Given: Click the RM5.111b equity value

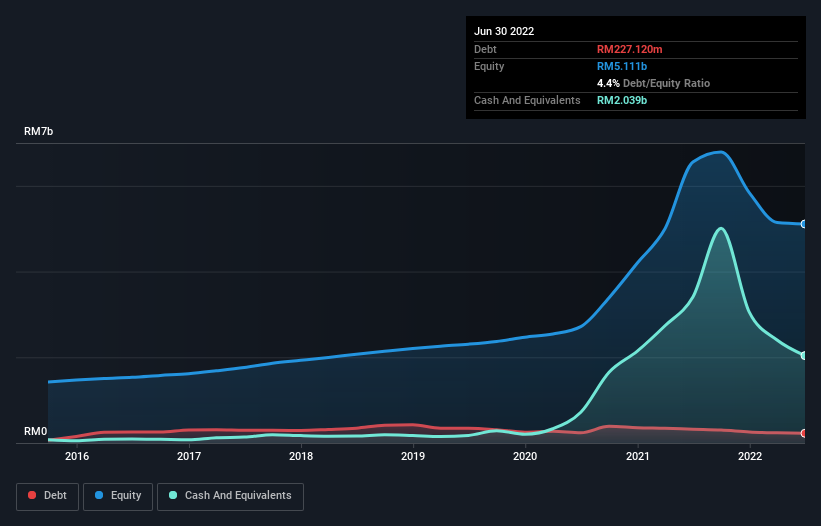Looking at the screenshot, I should click(x=622, y=66).
